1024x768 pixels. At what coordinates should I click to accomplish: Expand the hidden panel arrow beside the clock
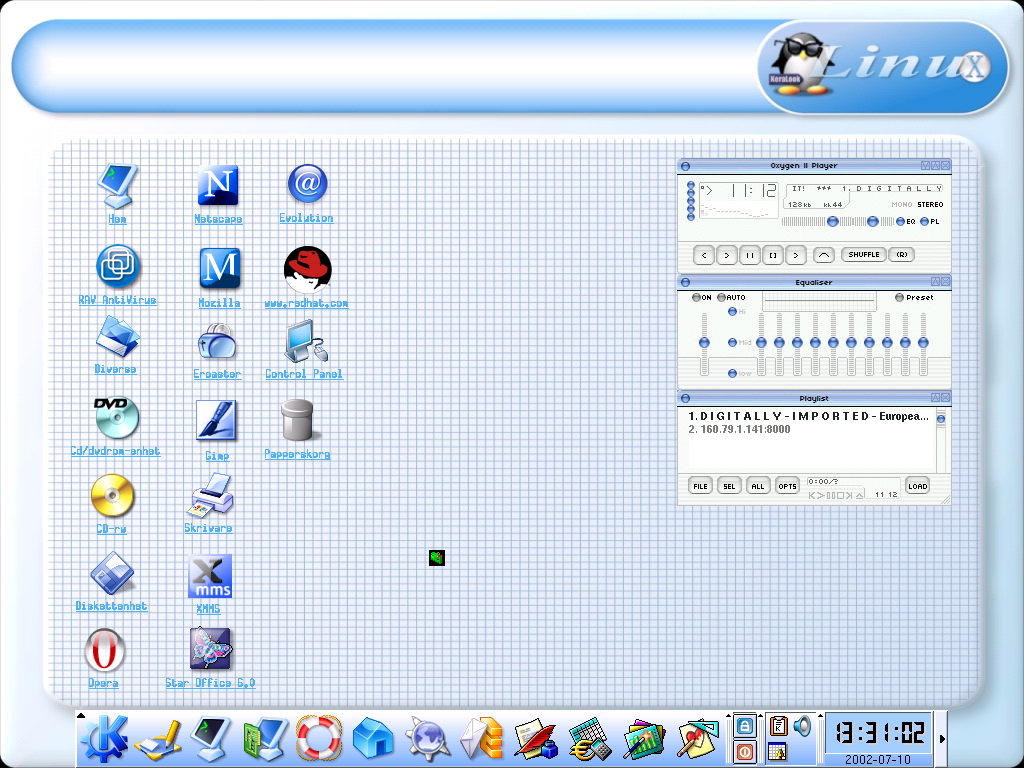(942, 739)
